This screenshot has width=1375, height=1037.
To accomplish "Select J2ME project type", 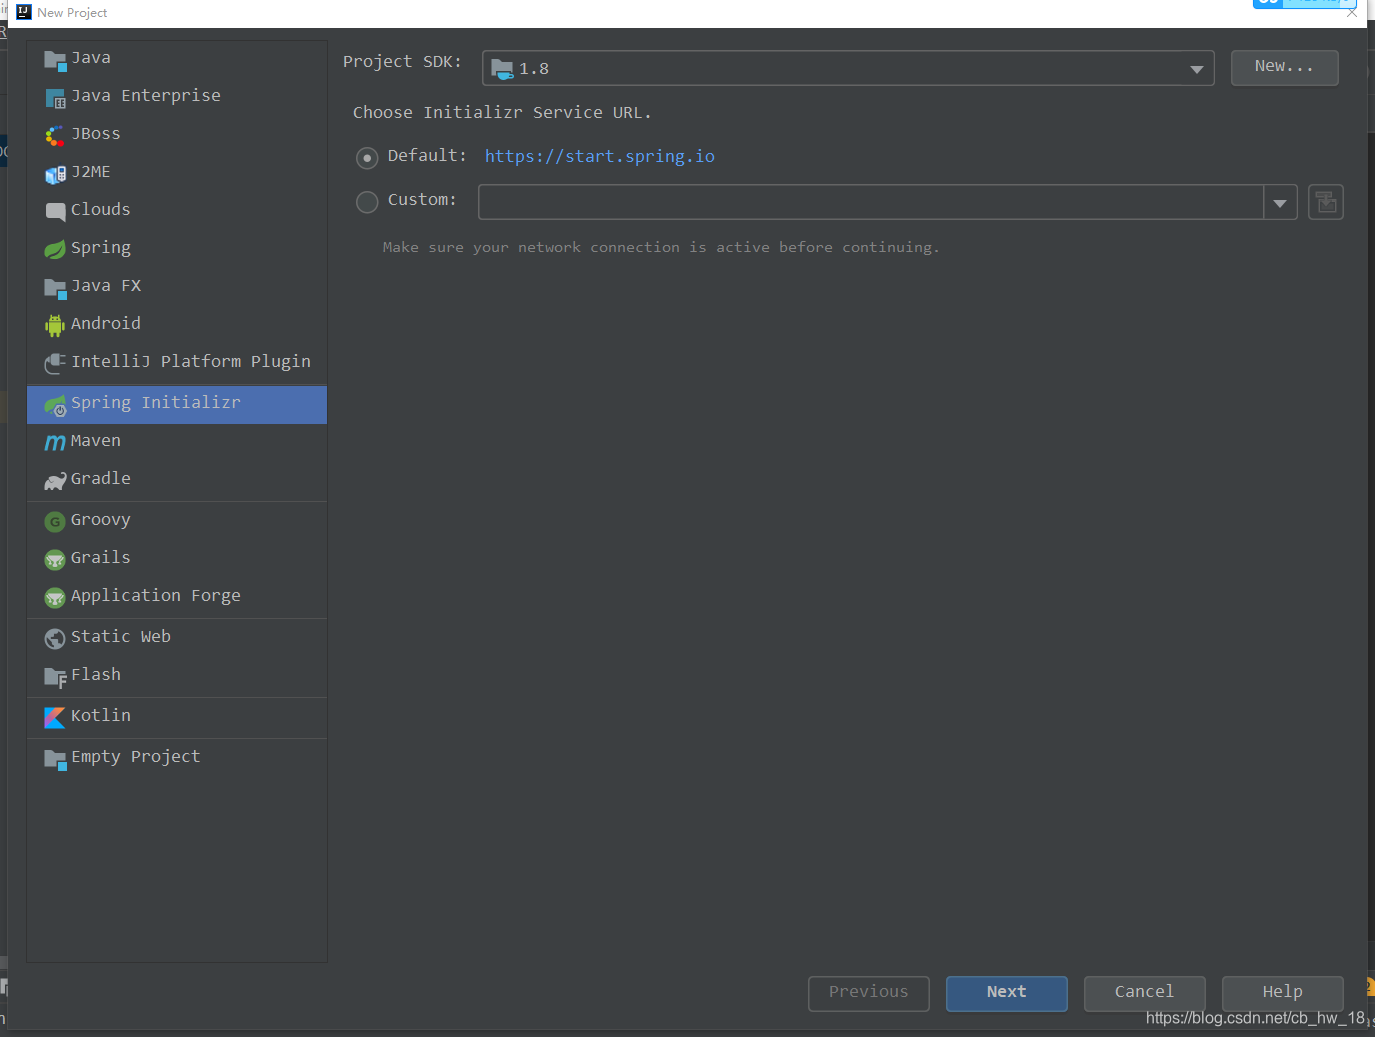I will tap(177, 172).
